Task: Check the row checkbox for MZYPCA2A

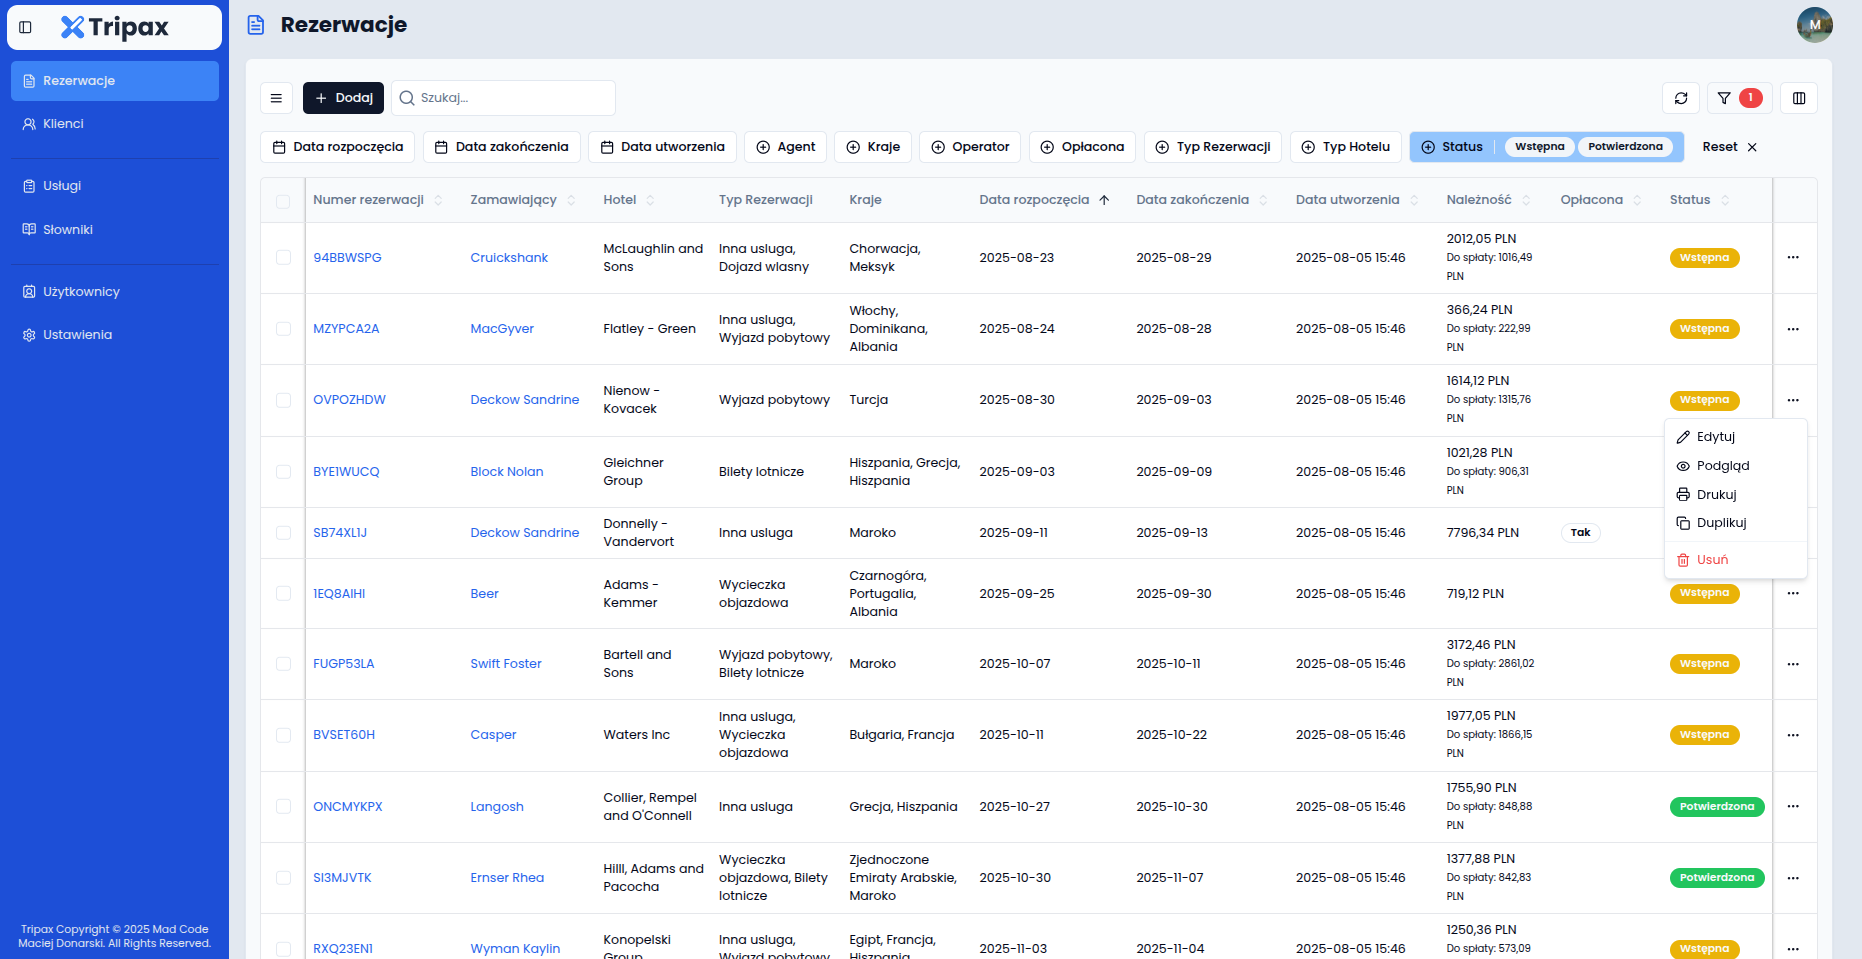Action: [283, 329]
